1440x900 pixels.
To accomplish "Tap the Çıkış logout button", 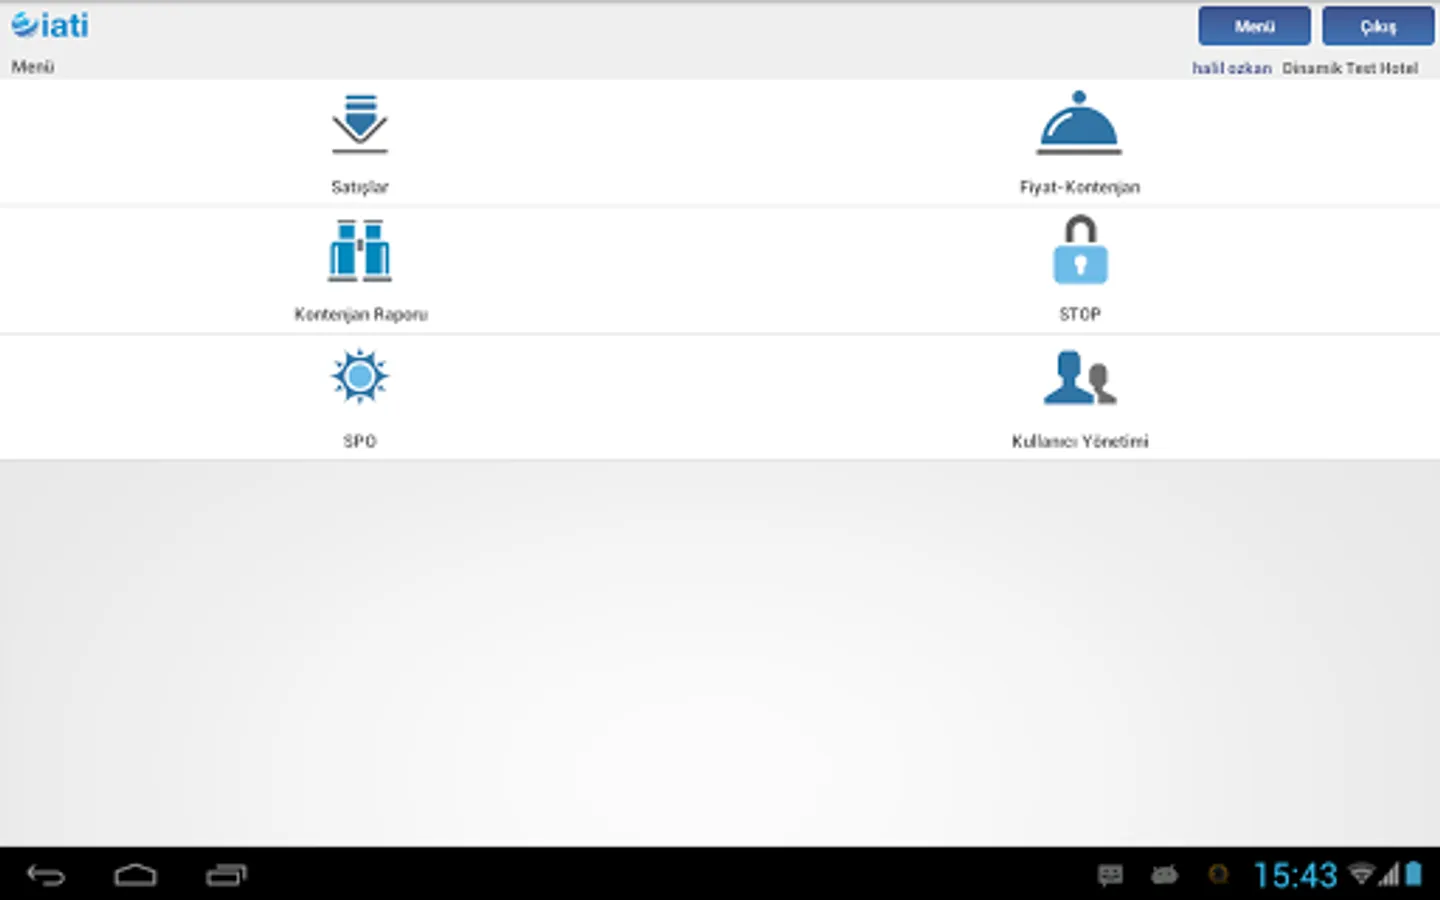I will (x=1378, y=26).
